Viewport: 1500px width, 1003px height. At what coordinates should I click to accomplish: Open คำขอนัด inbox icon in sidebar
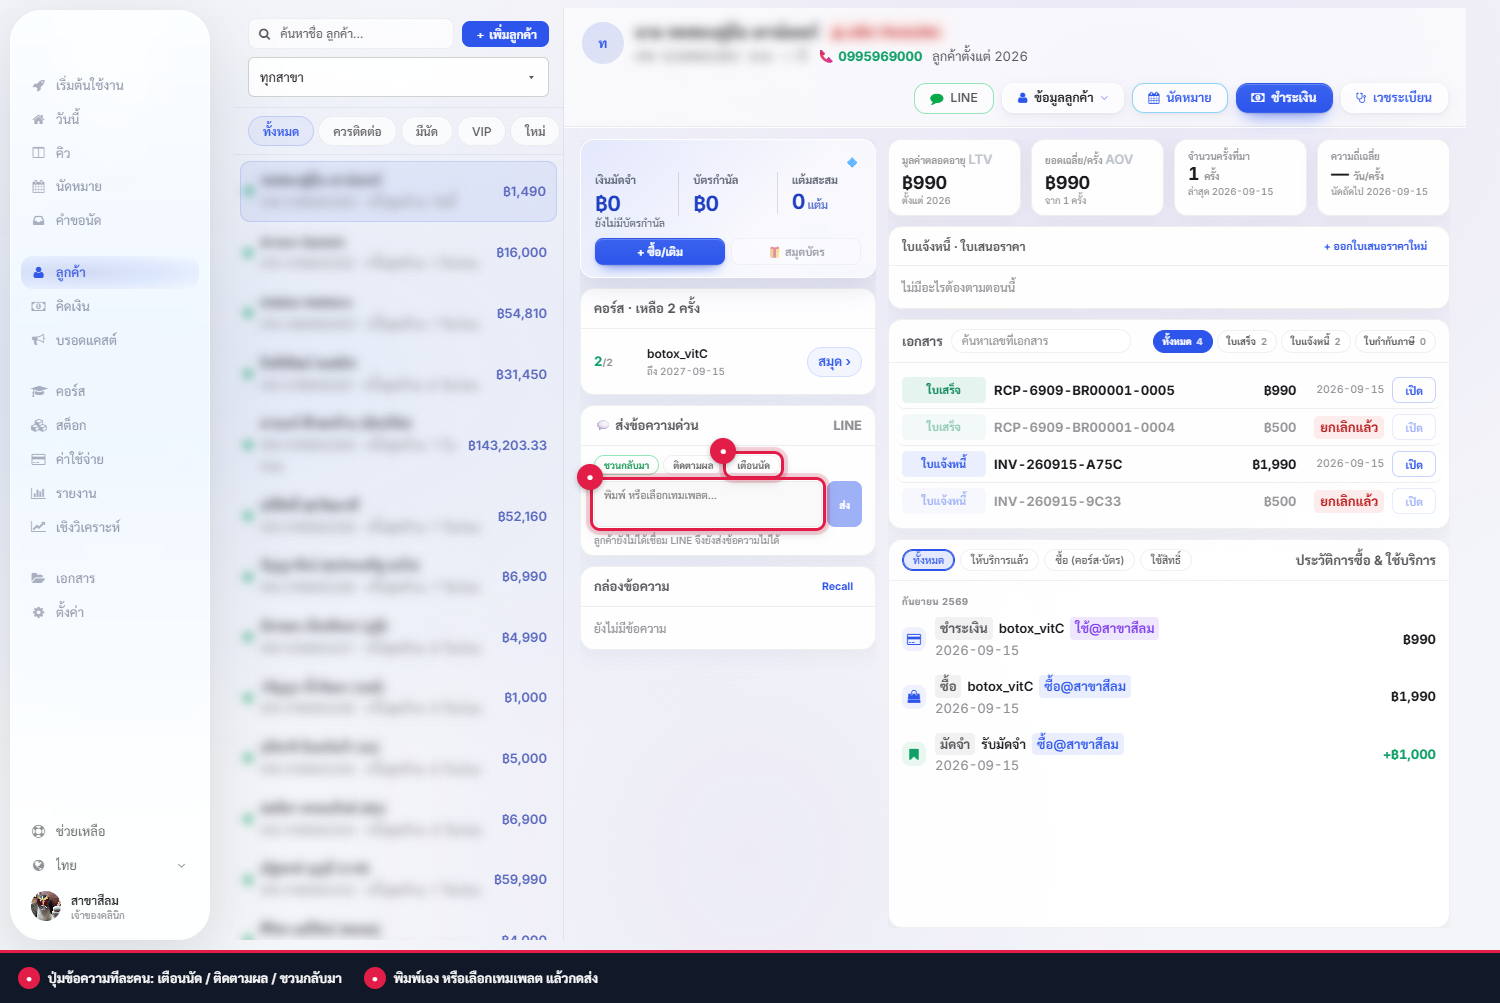[38, 221]
